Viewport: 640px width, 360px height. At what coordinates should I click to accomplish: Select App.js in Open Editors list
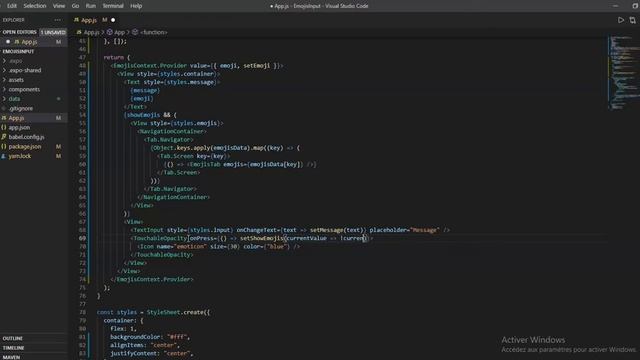29,42
